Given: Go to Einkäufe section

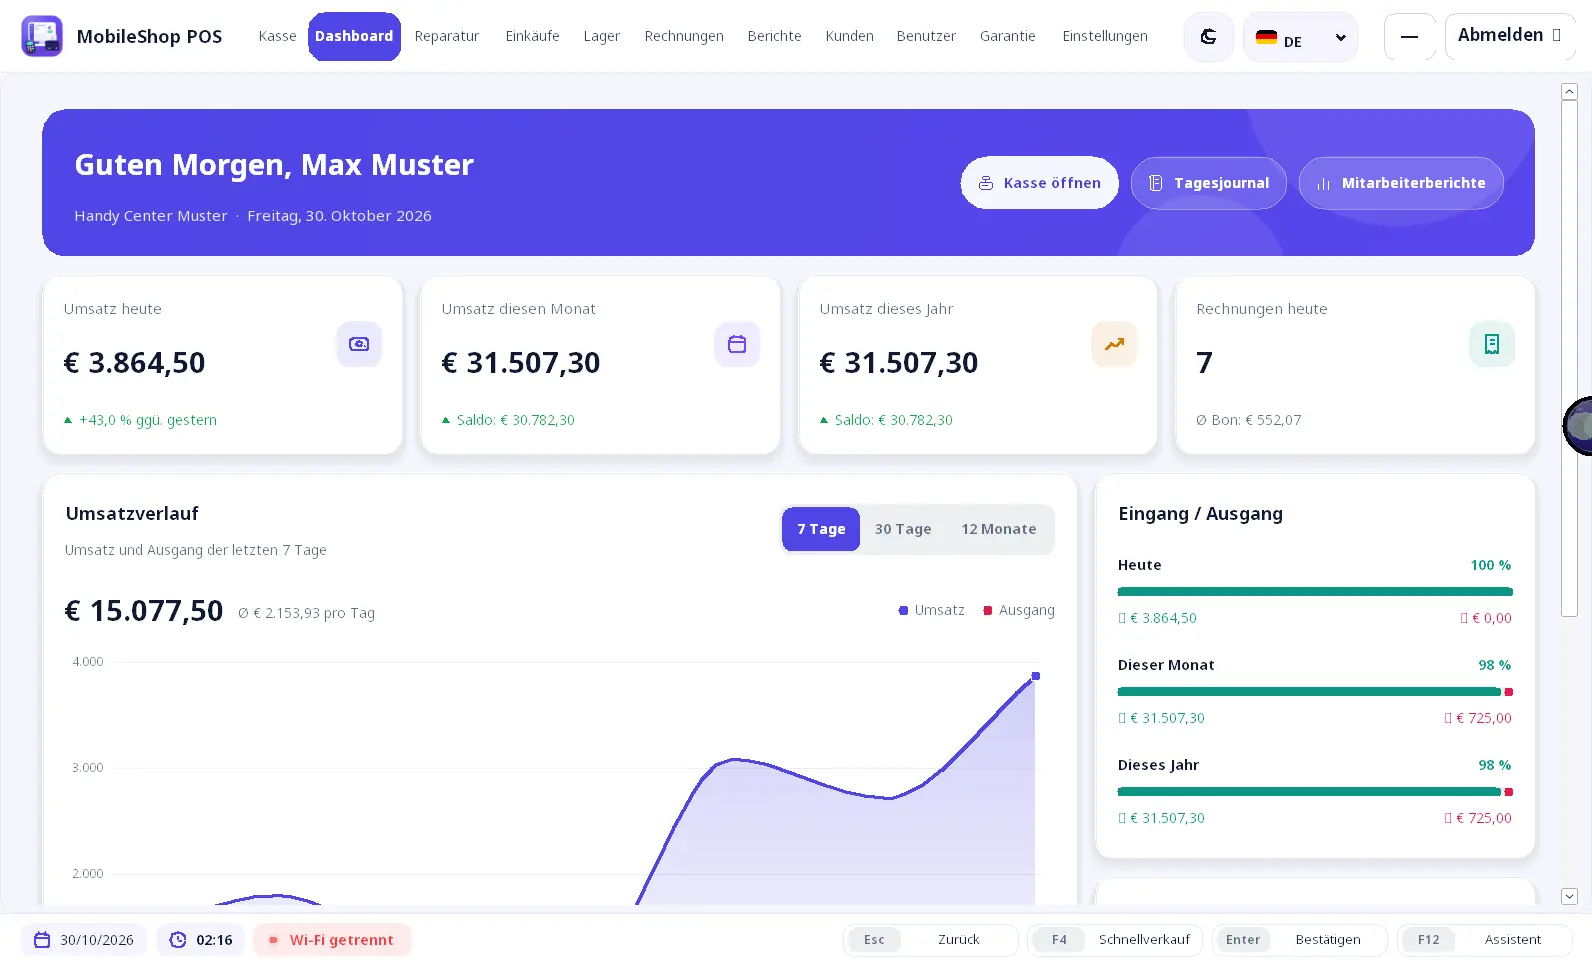Looking at the screenshot, I should [532, 36].
